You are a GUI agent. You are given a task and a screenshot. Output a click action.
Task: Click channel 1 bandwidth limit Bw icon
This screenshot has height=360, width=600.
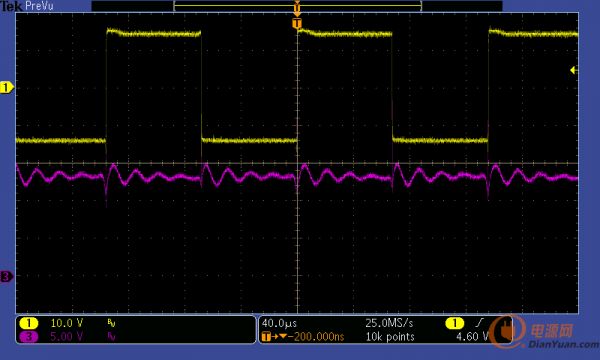pyautogui.click(x=111, y=324)
